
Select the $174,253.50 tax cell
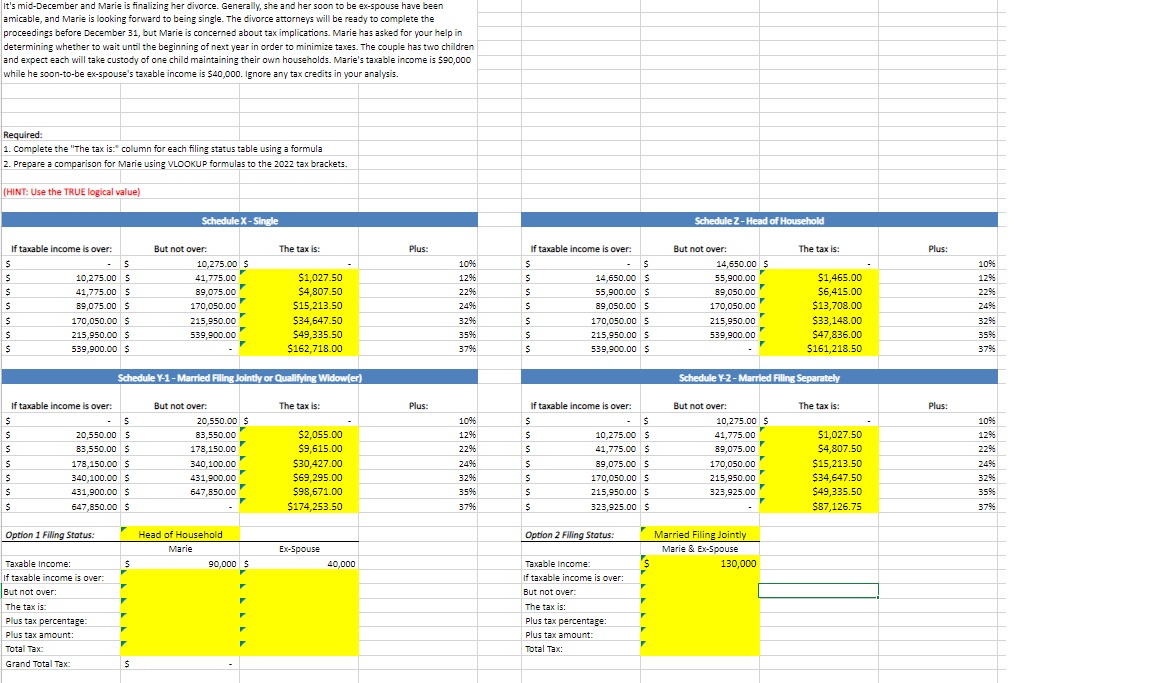pyautogui.click(x=299, y=506)
